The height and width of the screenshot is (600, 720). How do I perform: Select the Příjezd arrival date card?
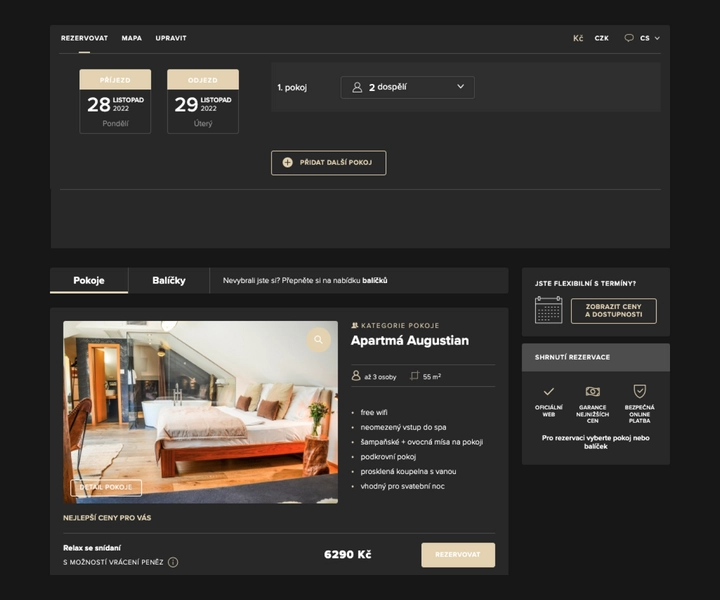coord(115,101)
